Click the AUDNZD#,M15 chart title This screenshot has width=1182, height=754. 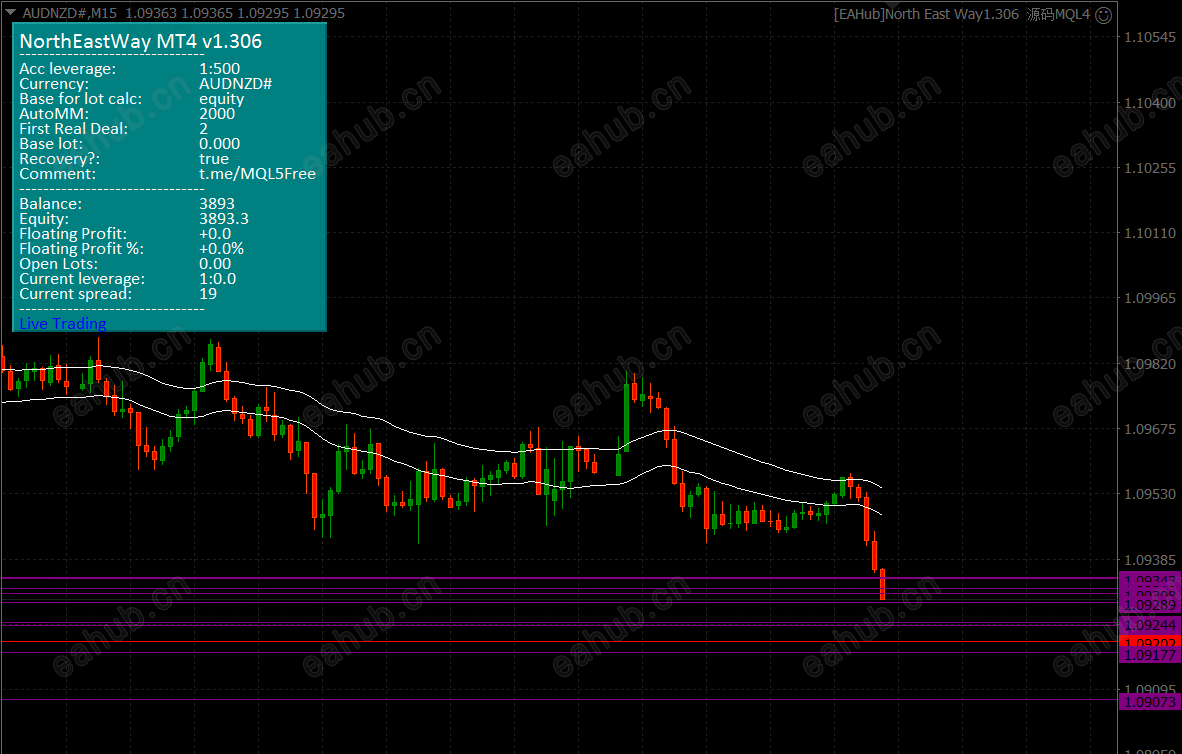69,14
